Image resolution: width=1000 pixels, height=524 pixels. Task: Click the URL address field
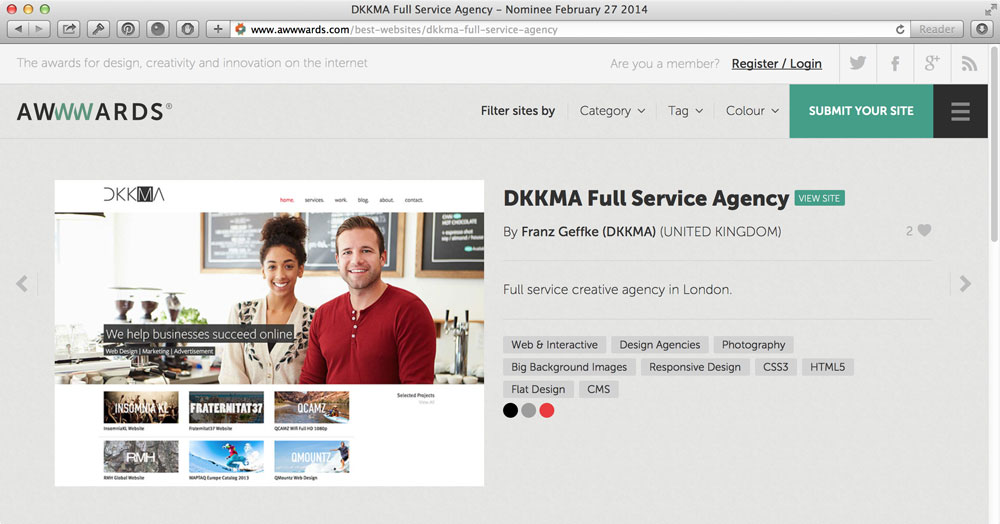point(570,29)
